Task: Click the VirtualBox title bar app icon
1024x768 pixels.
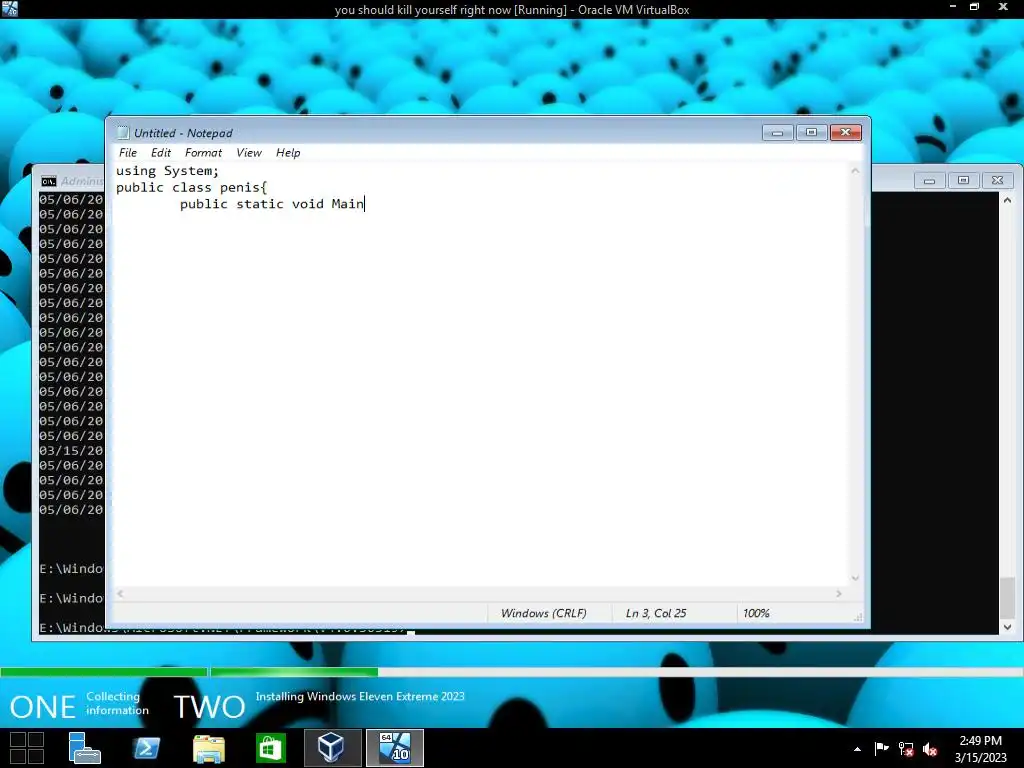Action: pos(10,9)
